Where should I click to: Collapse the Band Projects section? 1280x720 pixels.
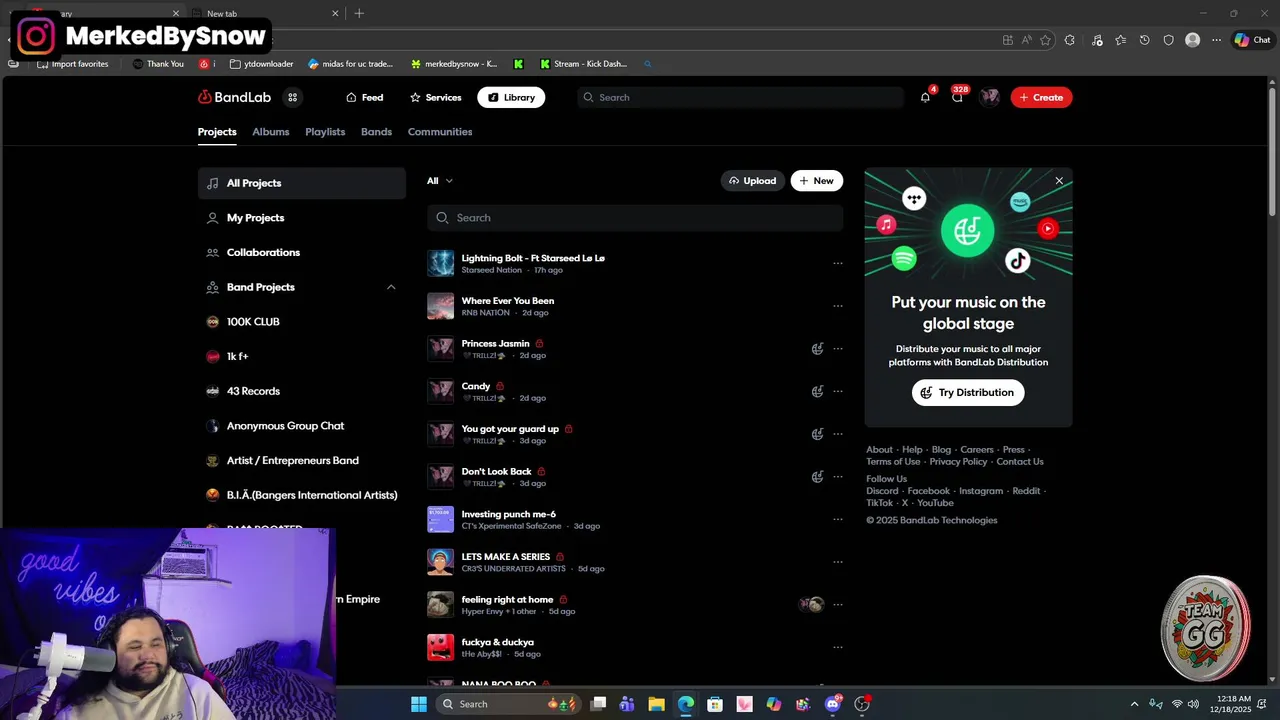pos(391,287)
